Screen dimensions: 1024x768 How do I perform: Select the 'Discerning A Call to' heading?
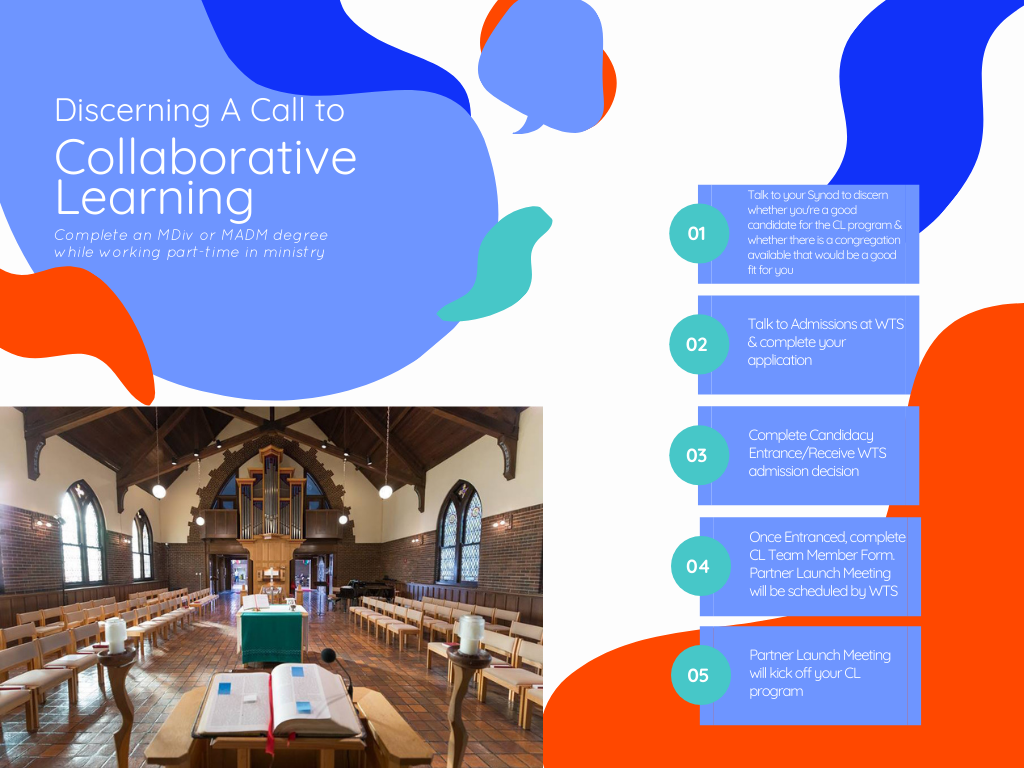pos(199,110)
